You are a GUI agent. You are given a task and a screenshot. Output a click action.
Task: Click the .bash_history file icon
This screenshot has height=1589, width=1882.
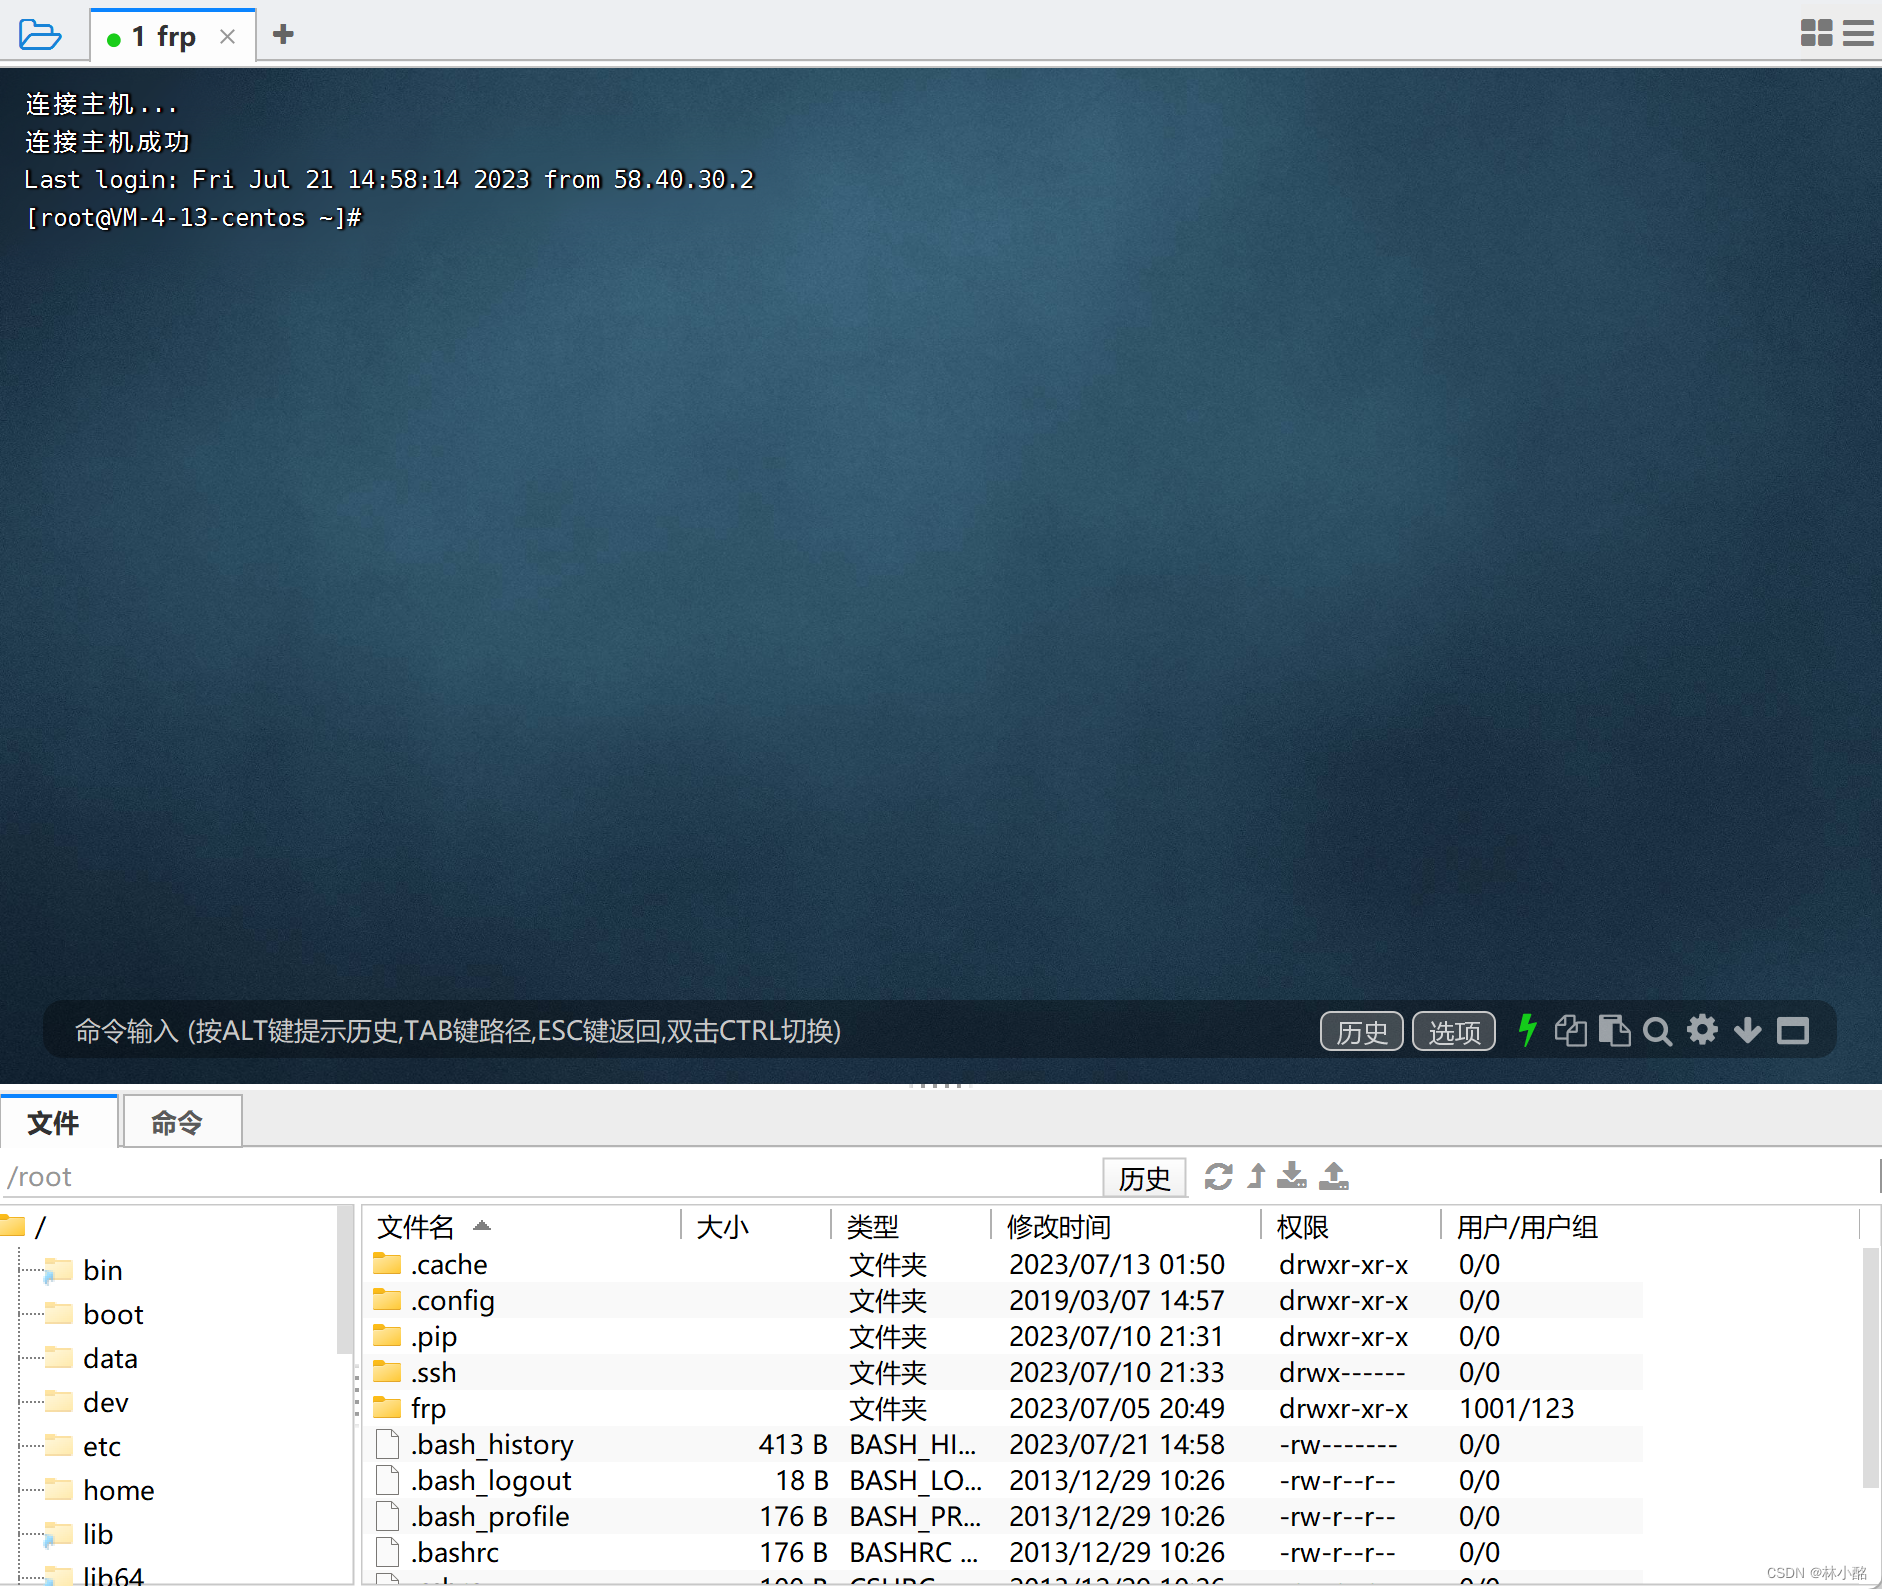(387, 1444)
